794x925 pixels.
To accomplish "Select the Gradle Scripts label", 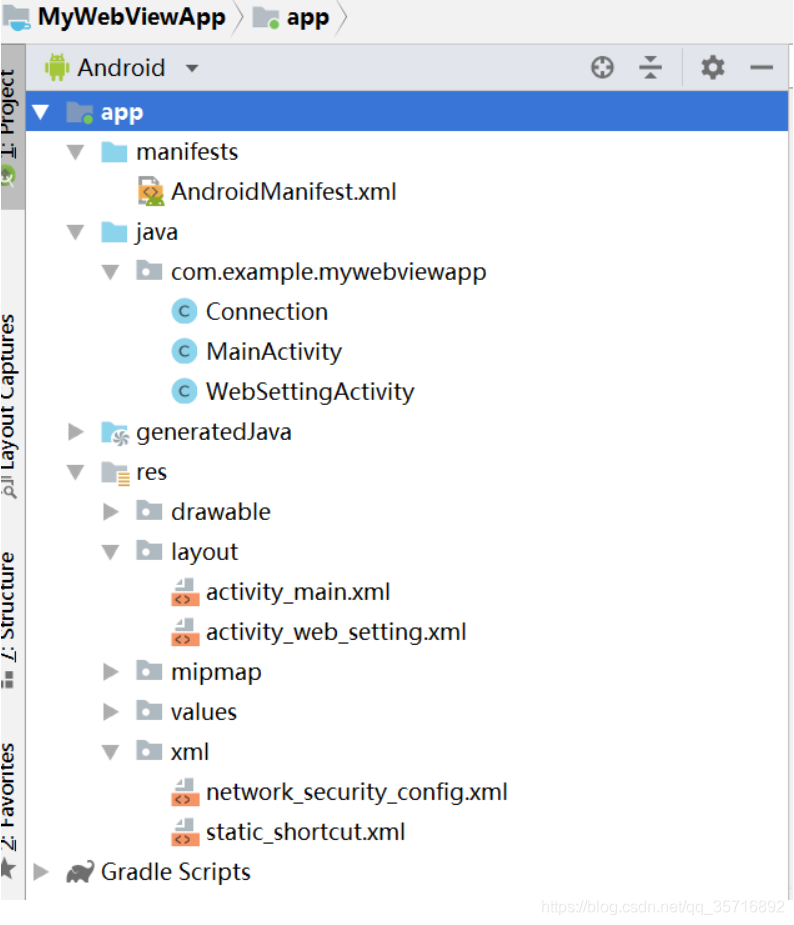I will click(176, 872).
